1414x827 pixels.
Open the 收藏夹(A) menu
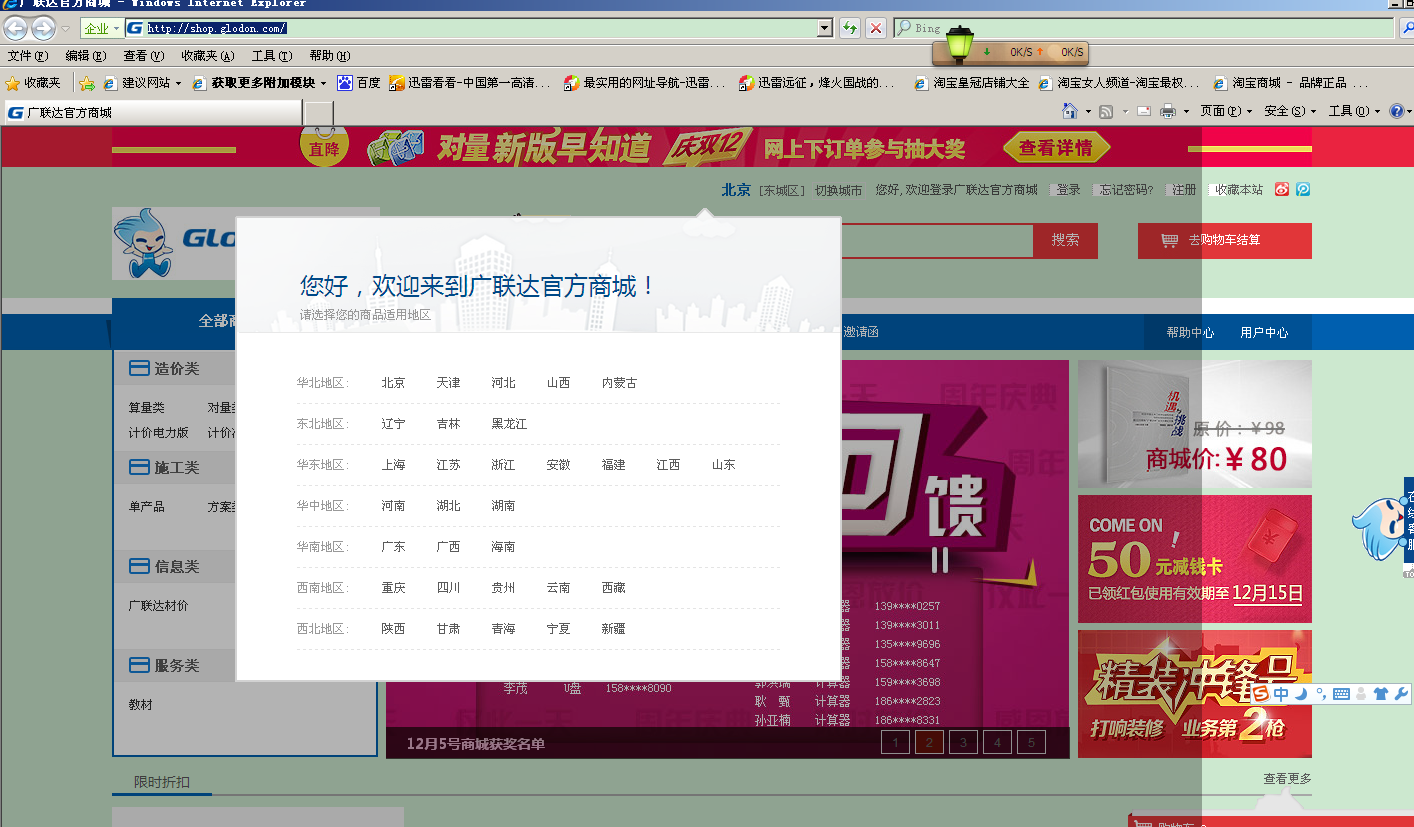(208, 56)
